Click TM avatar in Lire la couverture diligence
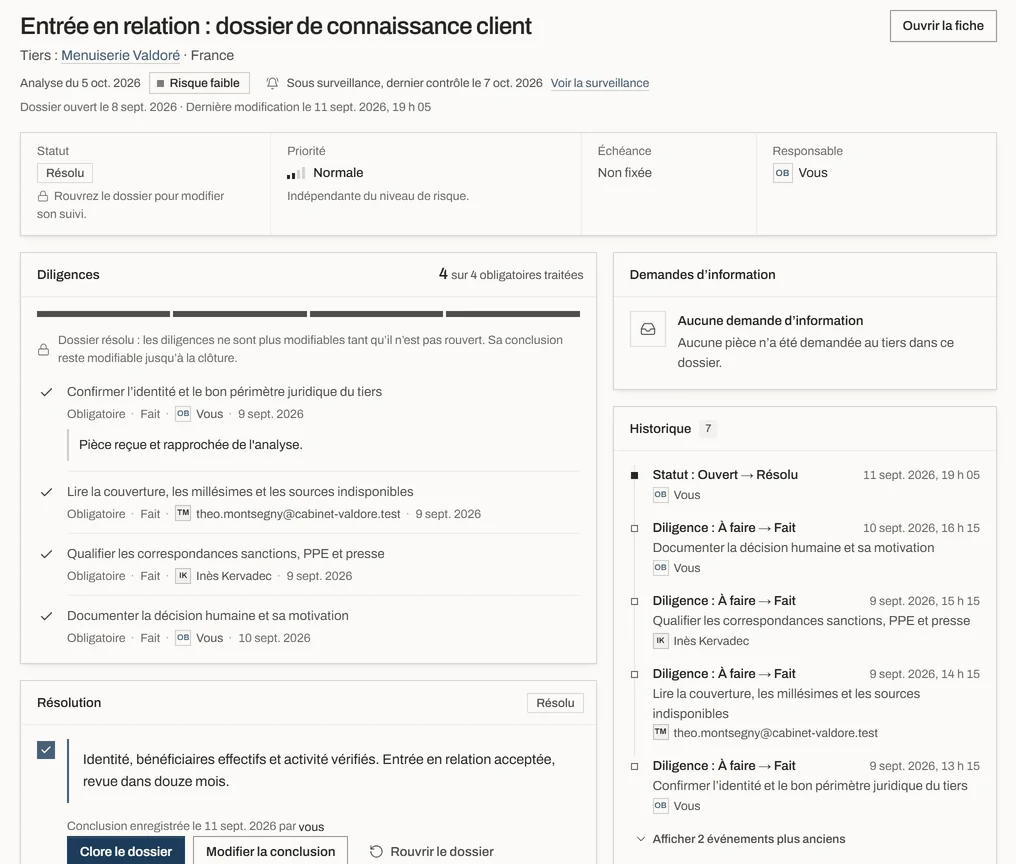The width and height of the screenshot is (1016, 864). [183, 513]
